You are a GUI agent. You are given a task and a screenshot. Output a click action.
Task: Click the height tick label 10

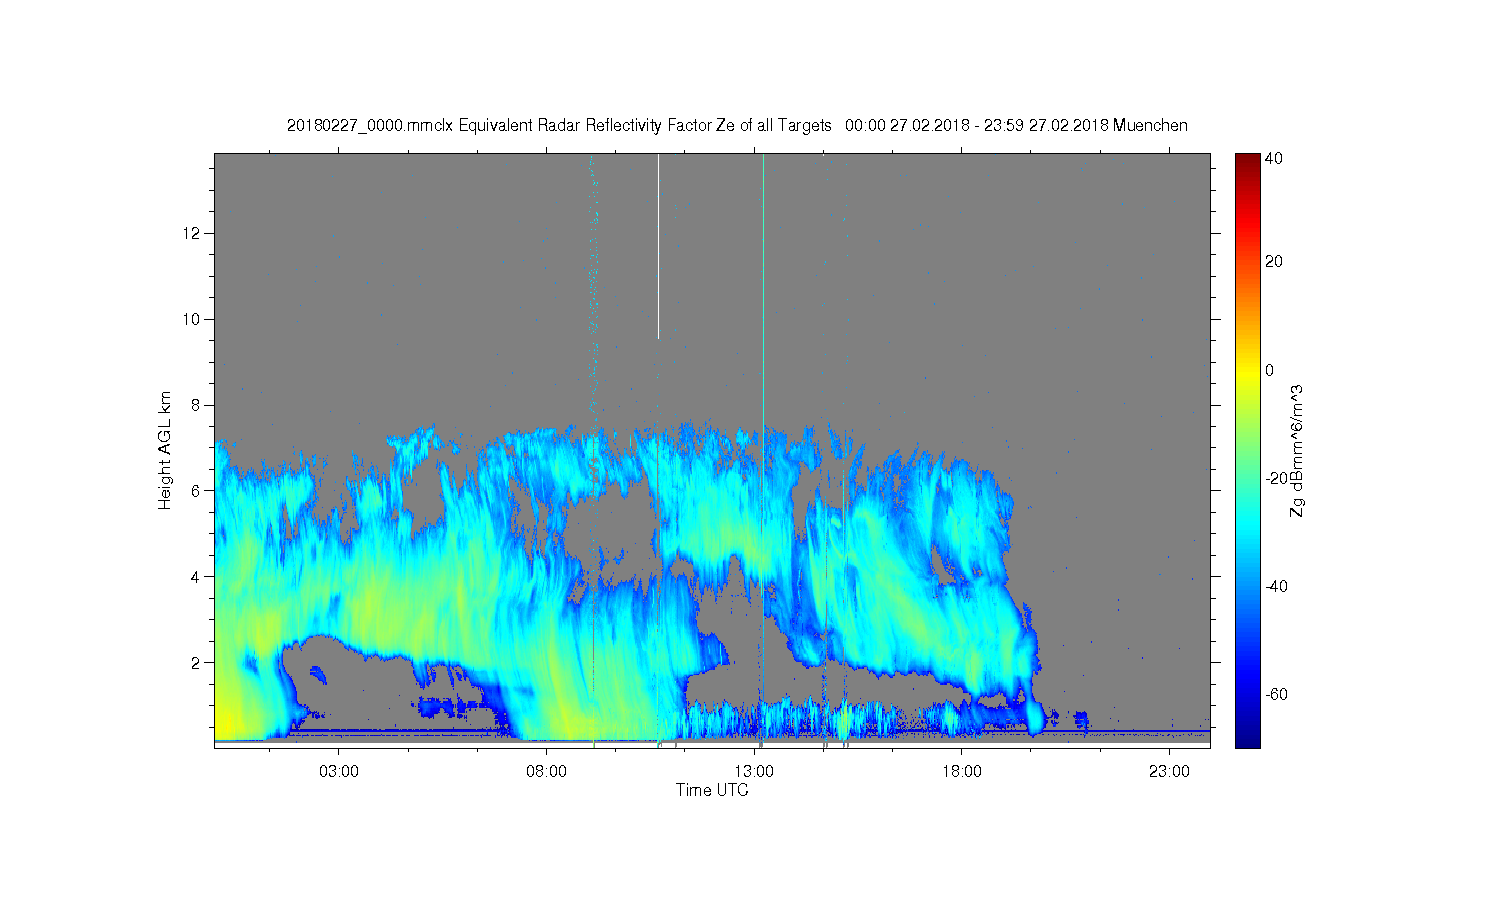pos(194,319)
